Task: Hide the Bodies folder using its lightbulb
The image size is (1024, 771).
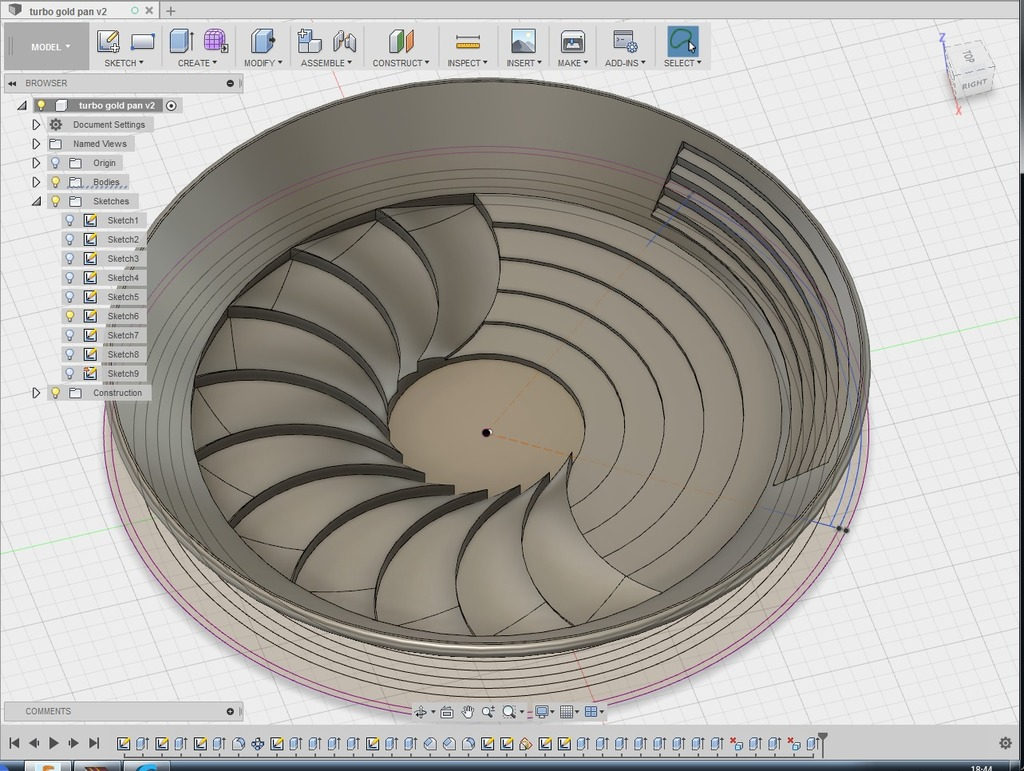Action: coord(56,182)
